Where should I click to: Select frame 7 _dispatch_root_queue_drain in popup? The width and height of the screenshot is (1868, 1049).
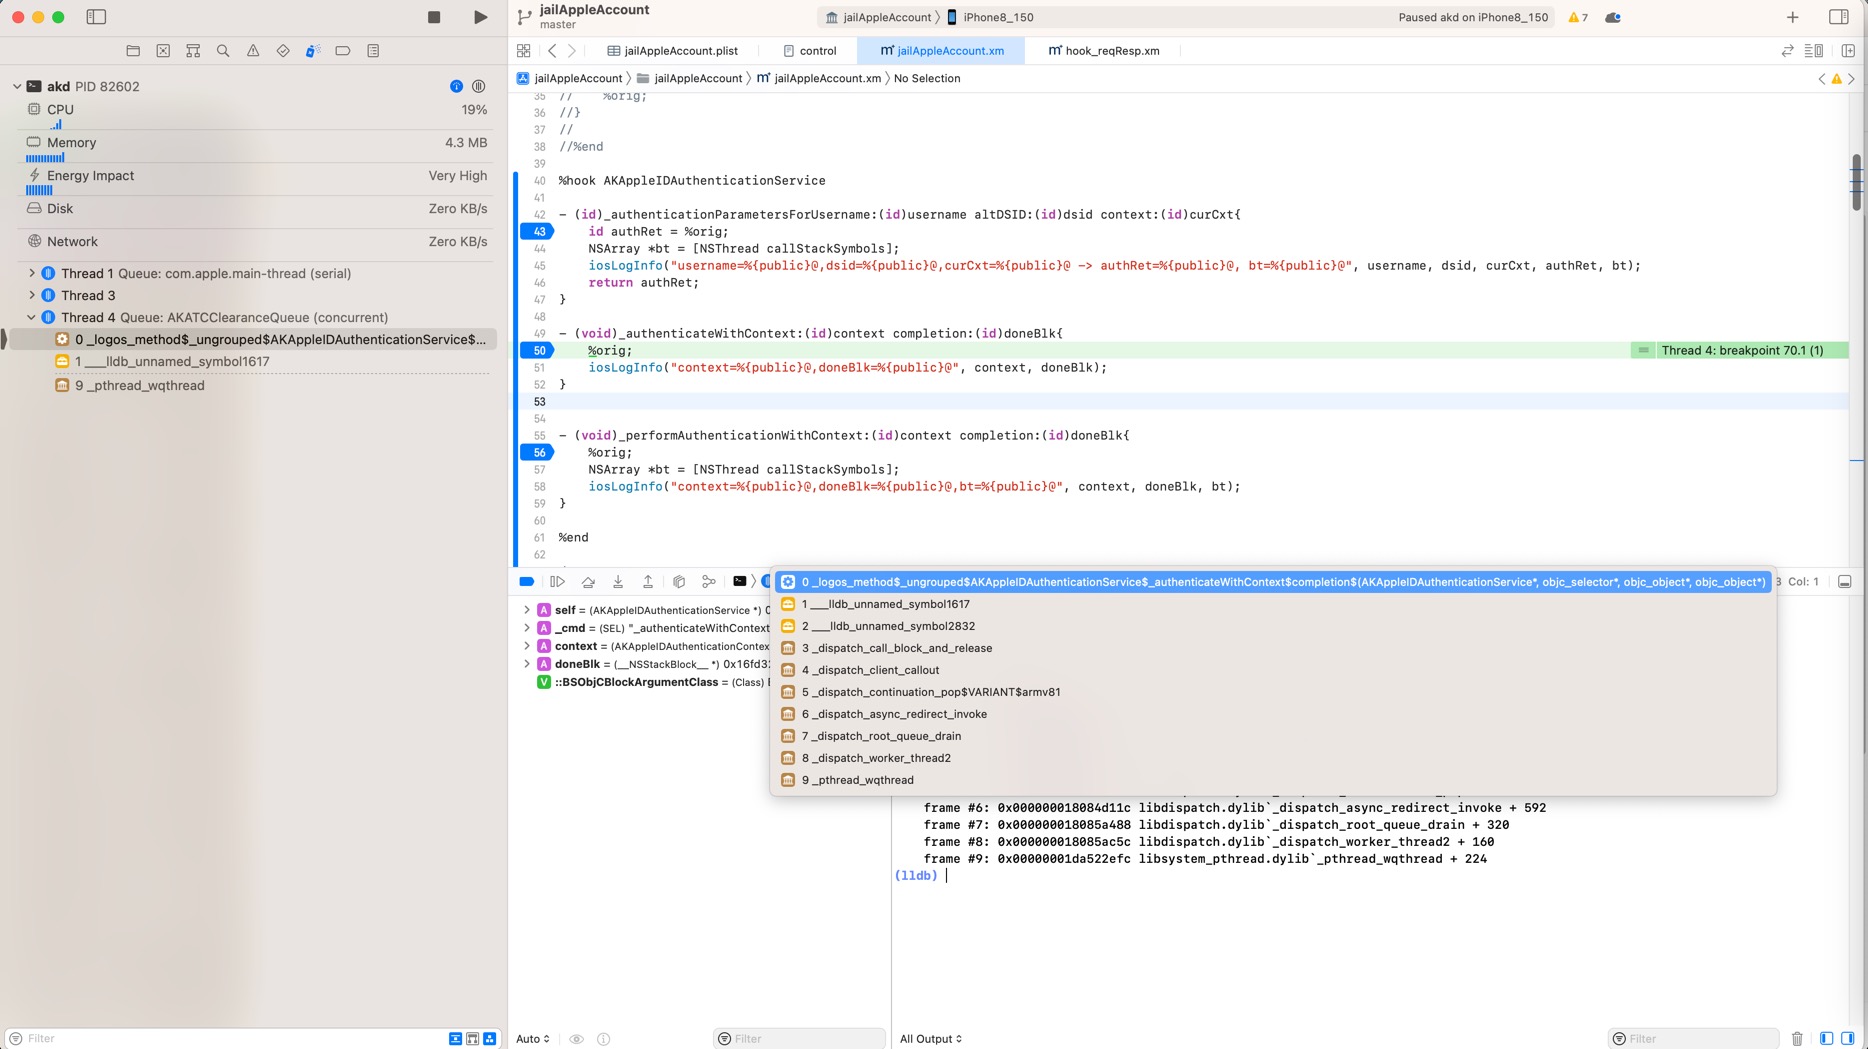(1273, 736)
